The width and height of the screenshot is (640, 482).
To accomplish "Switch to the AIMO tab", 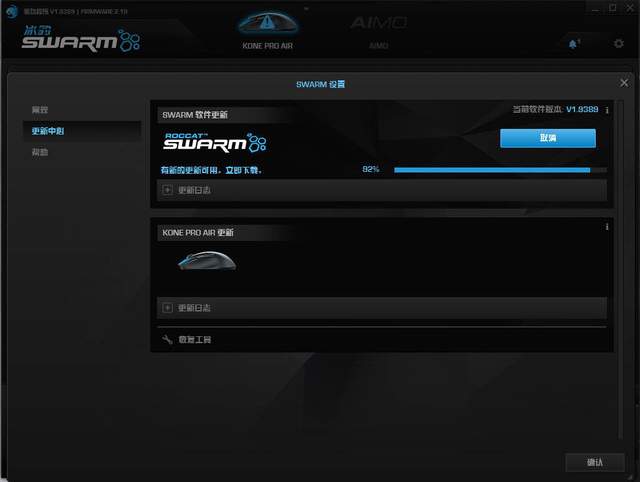I will pos(378,31).
